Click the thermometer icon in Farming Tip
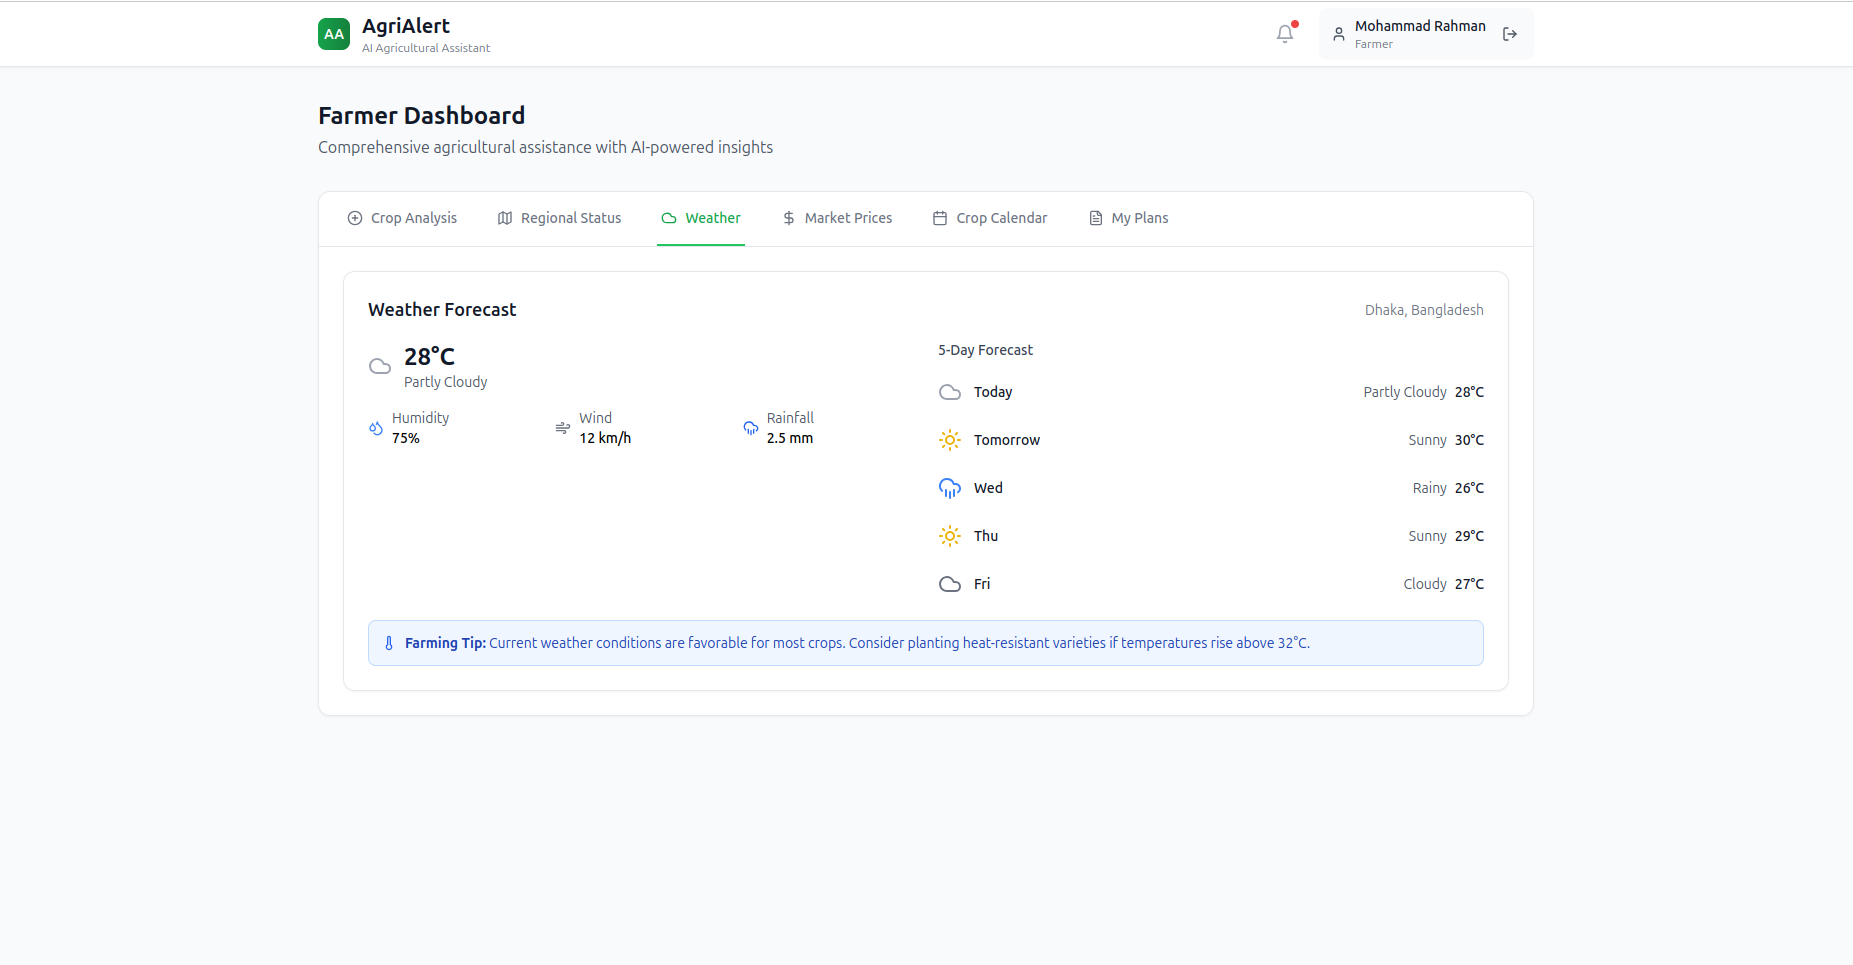Screen dimensions: 1853x965 389,643
